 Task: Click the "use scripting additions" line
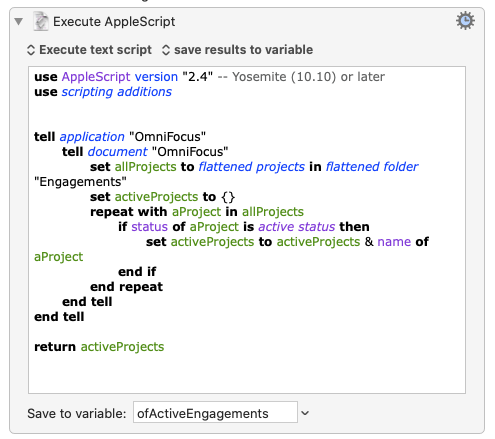coord(103,92)
